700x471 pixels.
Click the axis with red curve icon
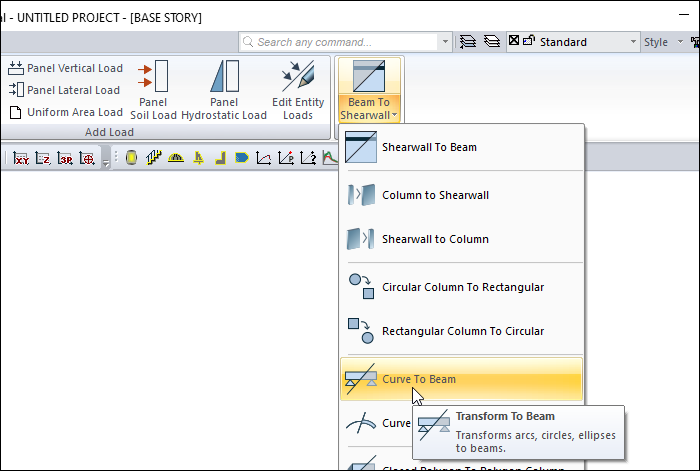[263, 158]
